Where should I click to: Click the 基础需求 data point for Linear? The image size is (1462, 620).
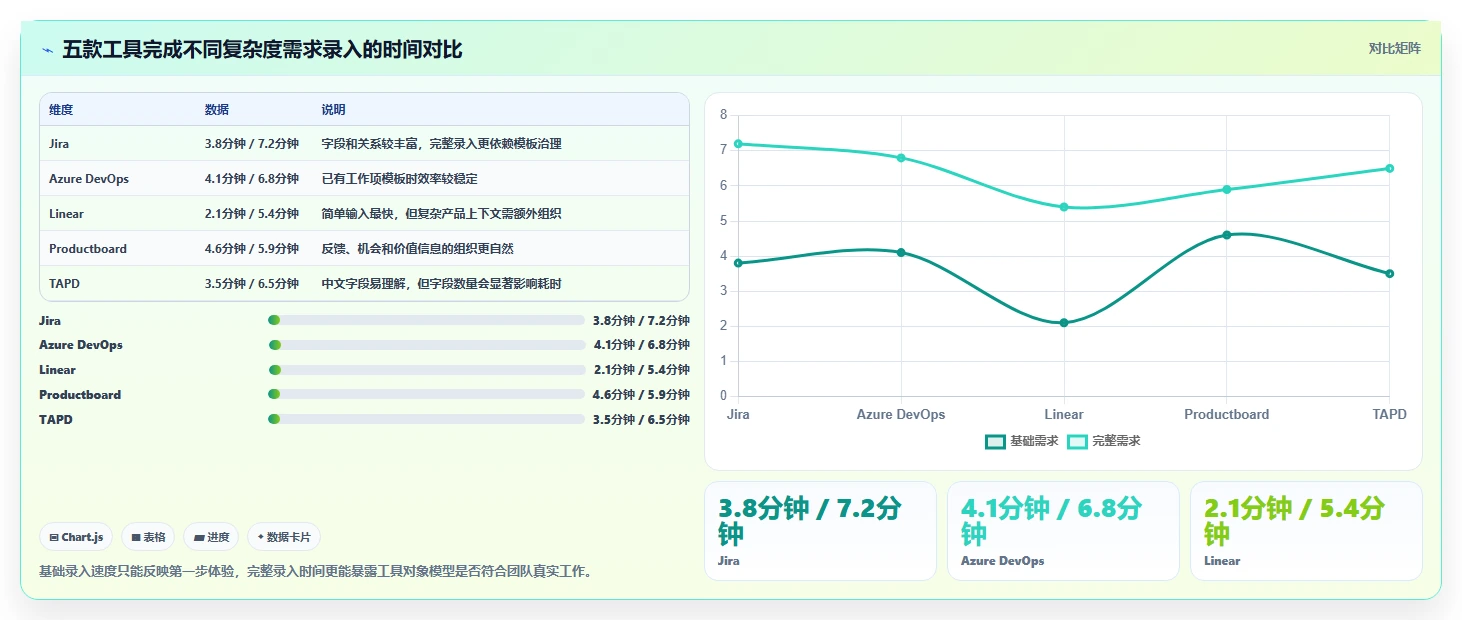[1064, 323]
